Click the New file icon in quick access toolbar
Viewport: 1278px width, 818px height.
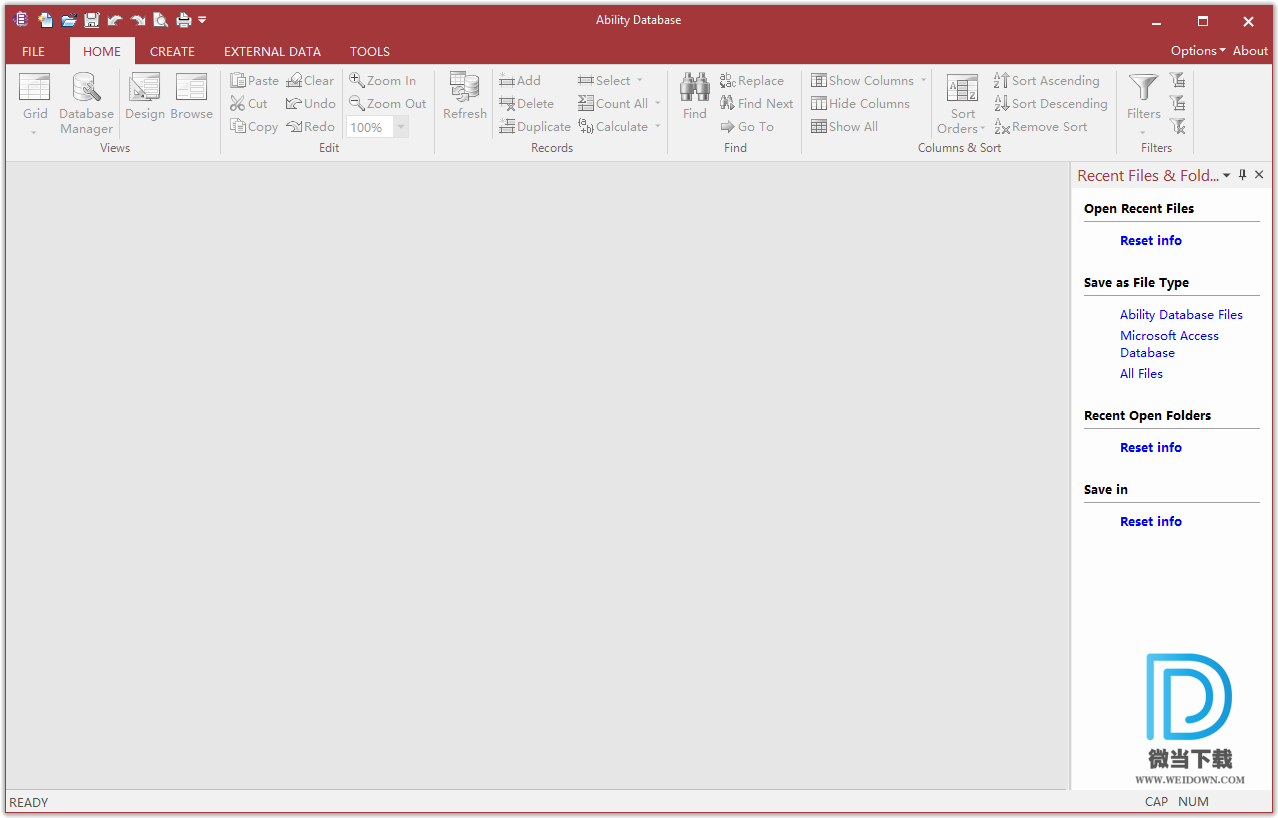[45, 20]
